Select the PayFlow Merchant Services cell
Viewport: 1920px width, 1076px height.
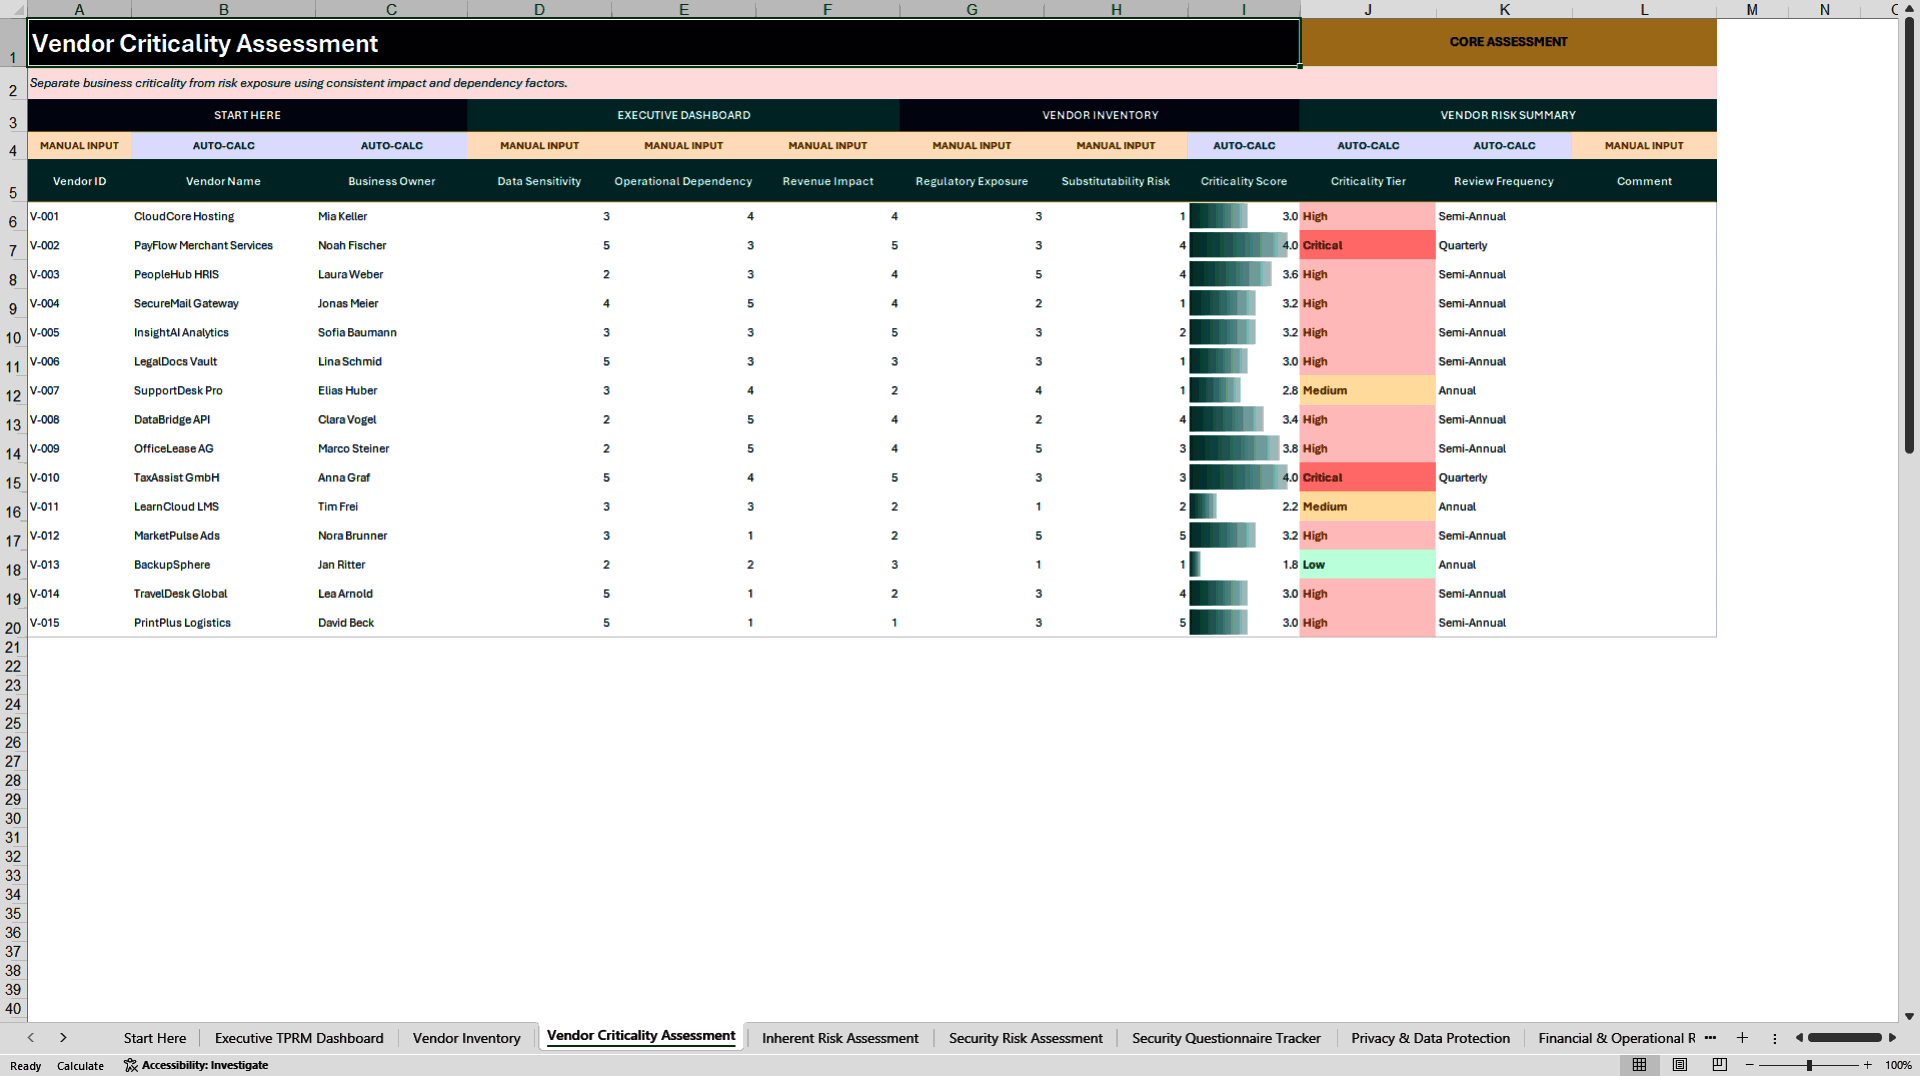pyautogui.click(x=223, y=245)
